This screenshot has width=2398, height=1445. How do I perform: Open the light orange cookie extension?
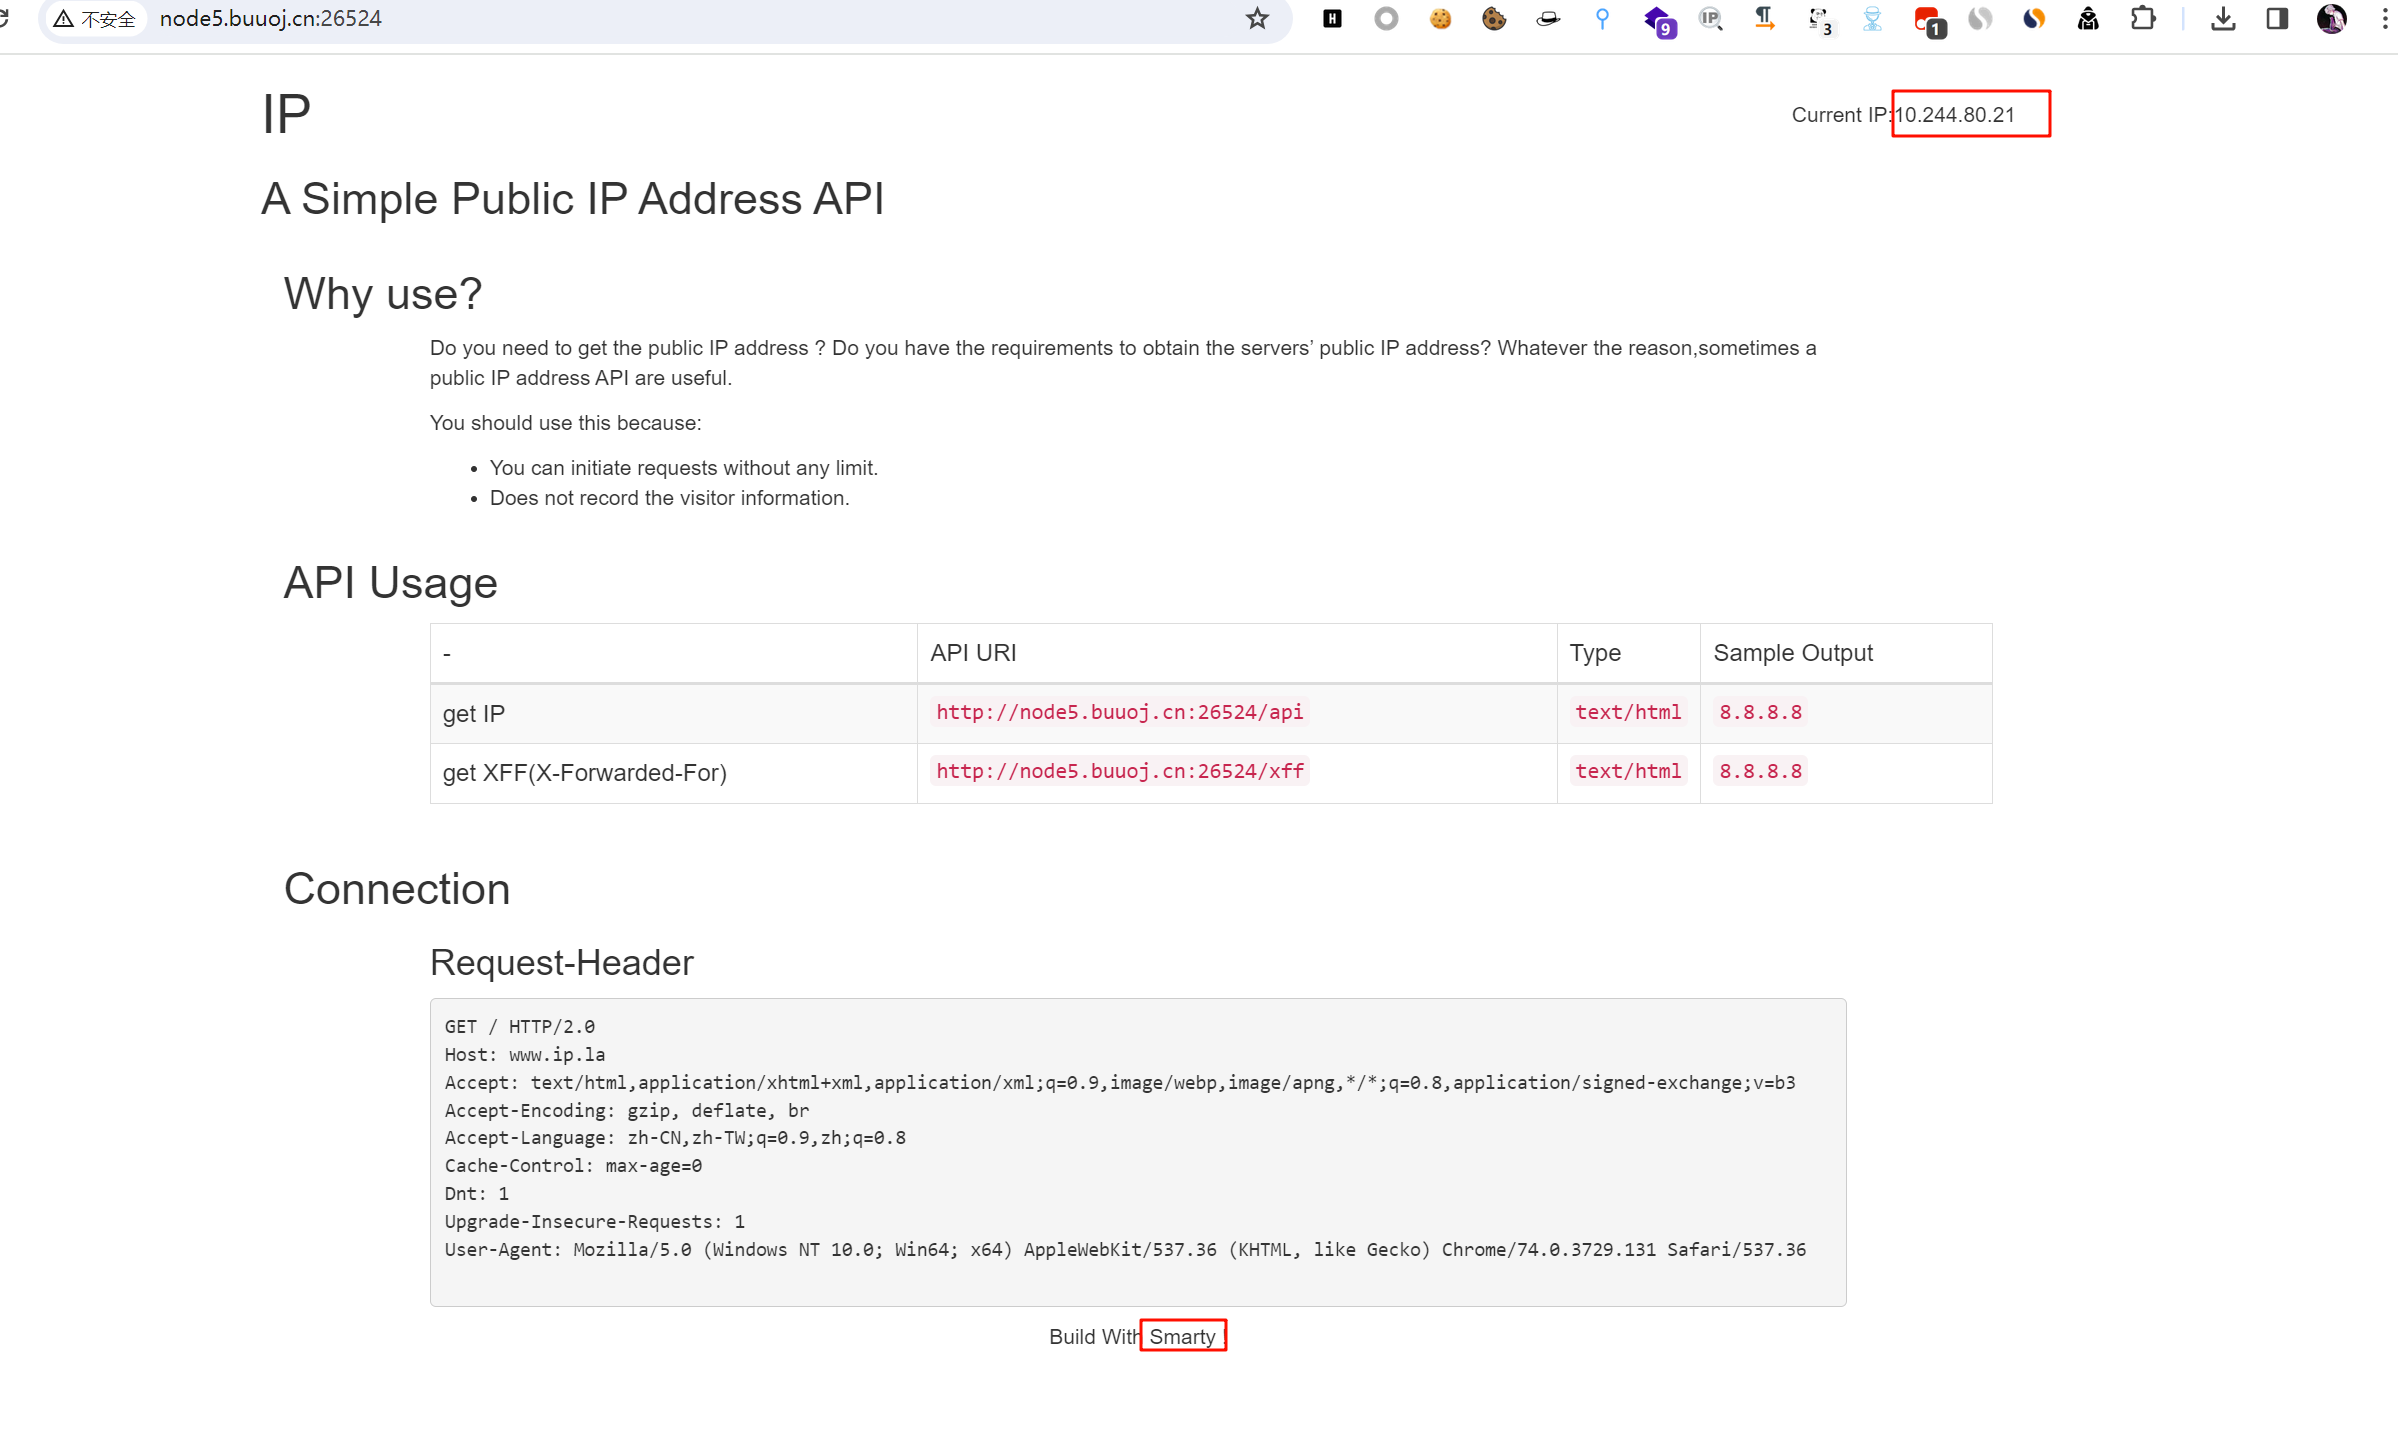[x=1440, y=19]
